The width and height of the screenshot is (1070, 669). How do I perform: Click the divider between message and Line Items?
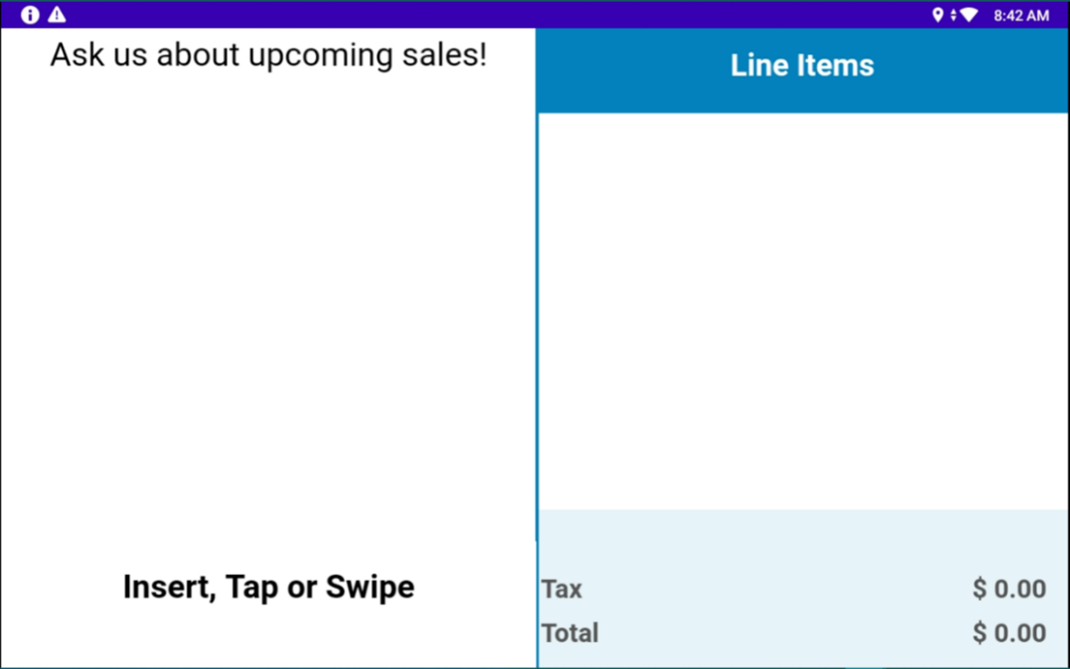tap(537, 348)
